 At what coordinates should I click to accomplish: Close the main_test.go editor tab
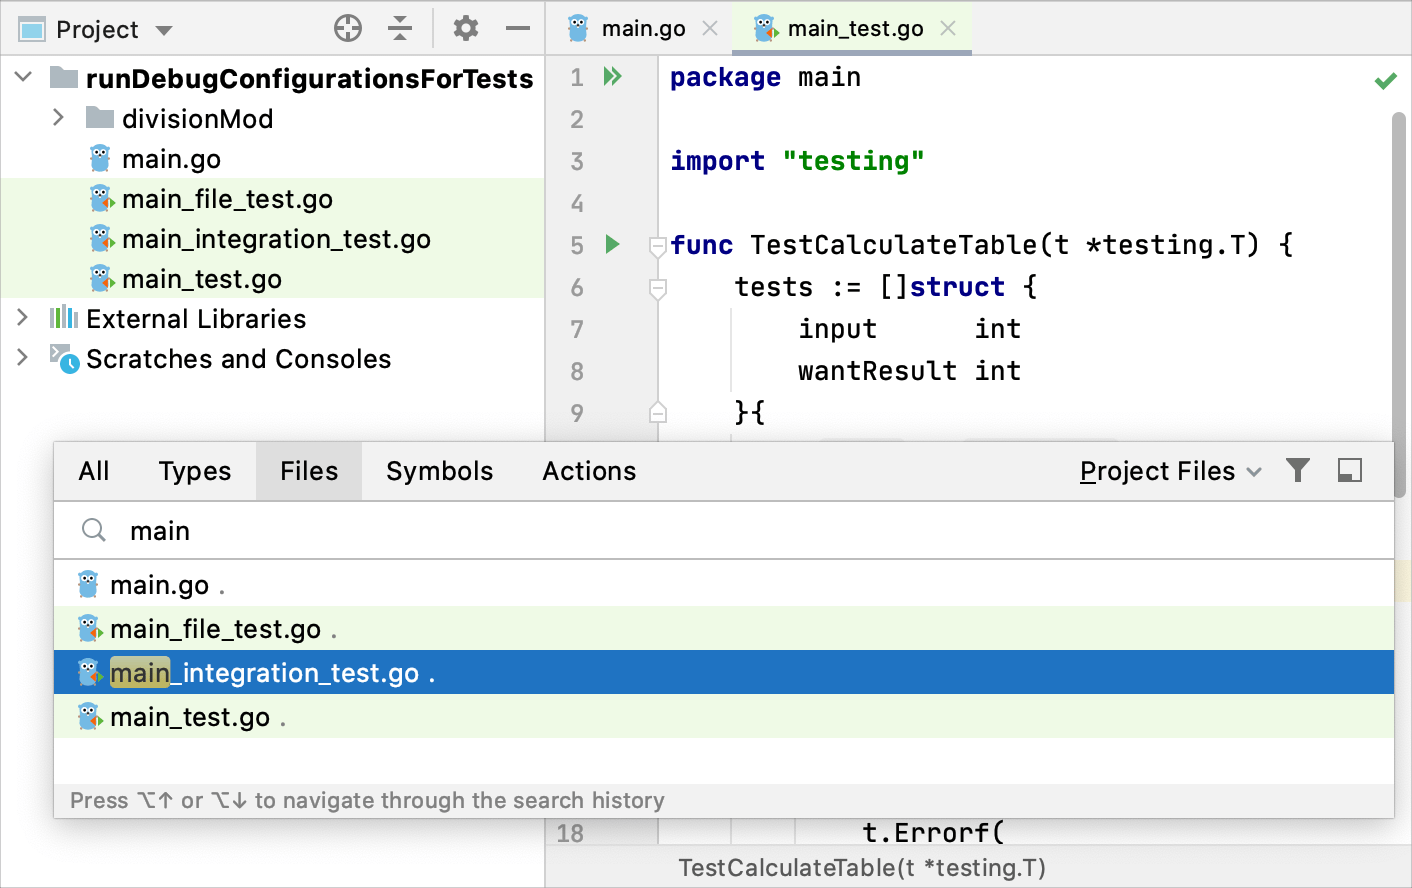pos(948,28)
